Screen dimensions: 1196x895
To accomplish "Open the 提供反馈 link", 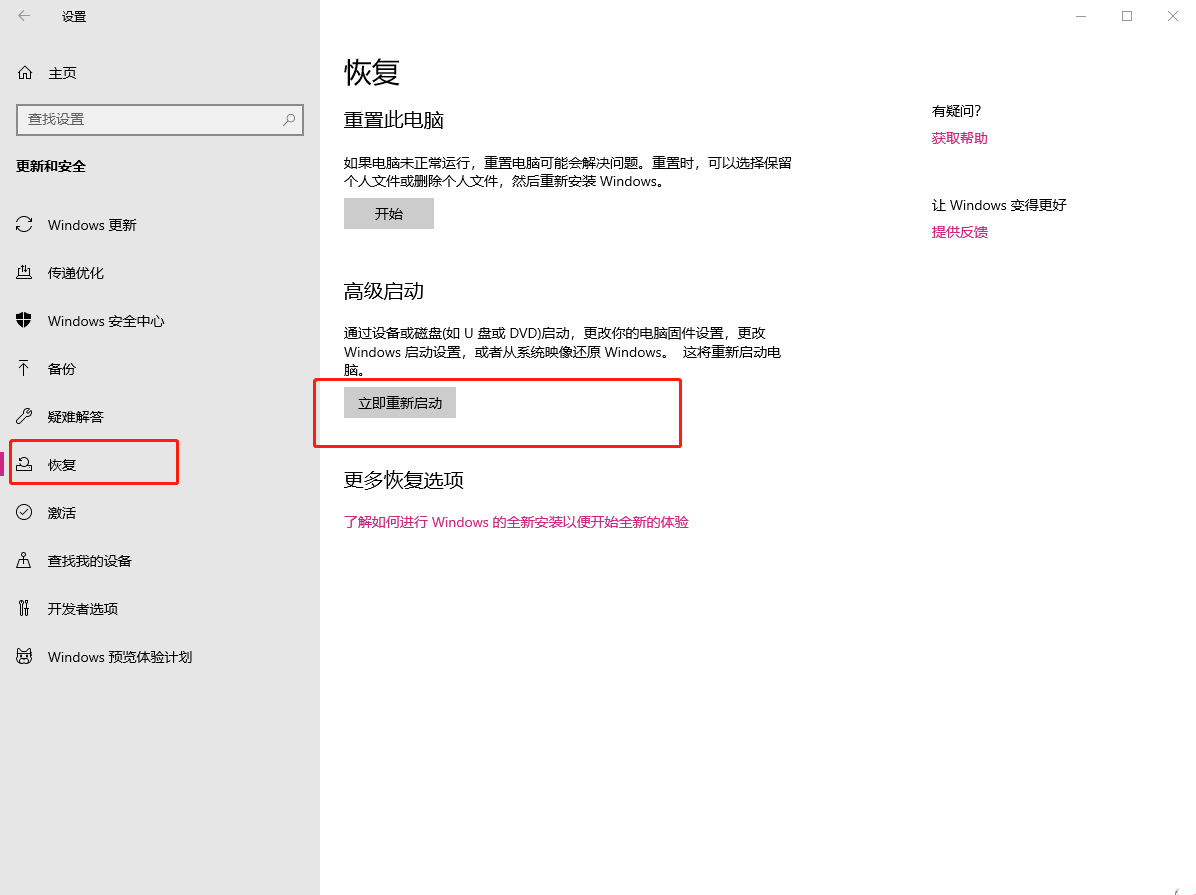I will 959,232.
